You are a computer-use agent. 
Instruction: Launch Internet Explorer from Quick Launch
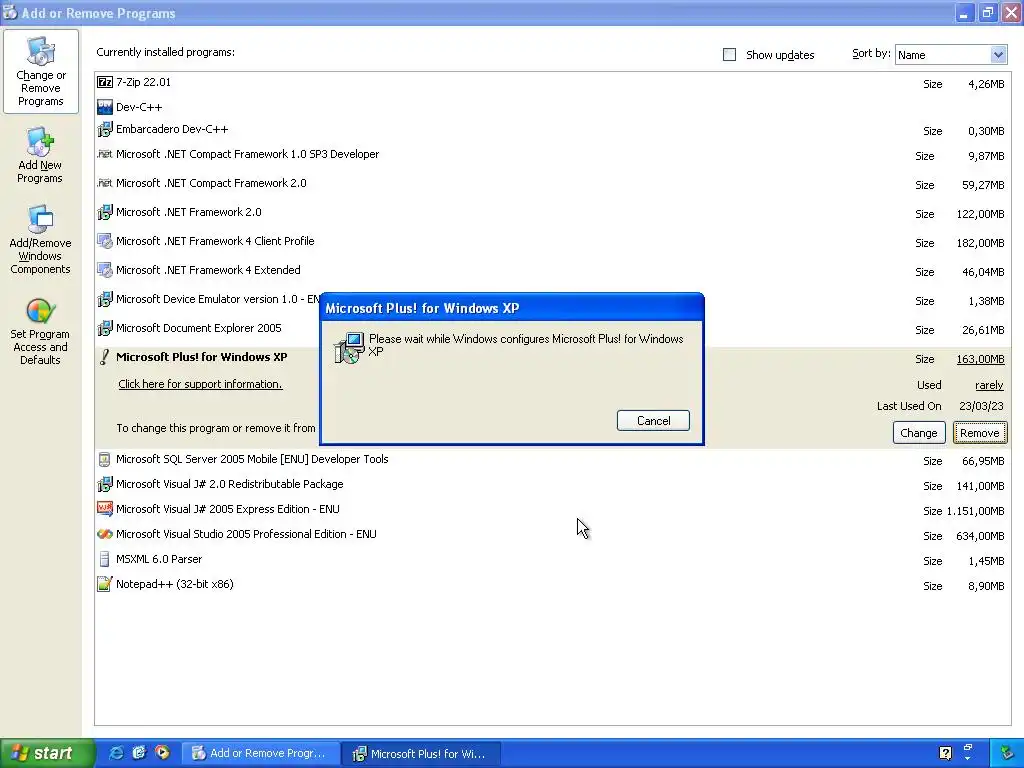pyautogui.click(x=116, y=753)
